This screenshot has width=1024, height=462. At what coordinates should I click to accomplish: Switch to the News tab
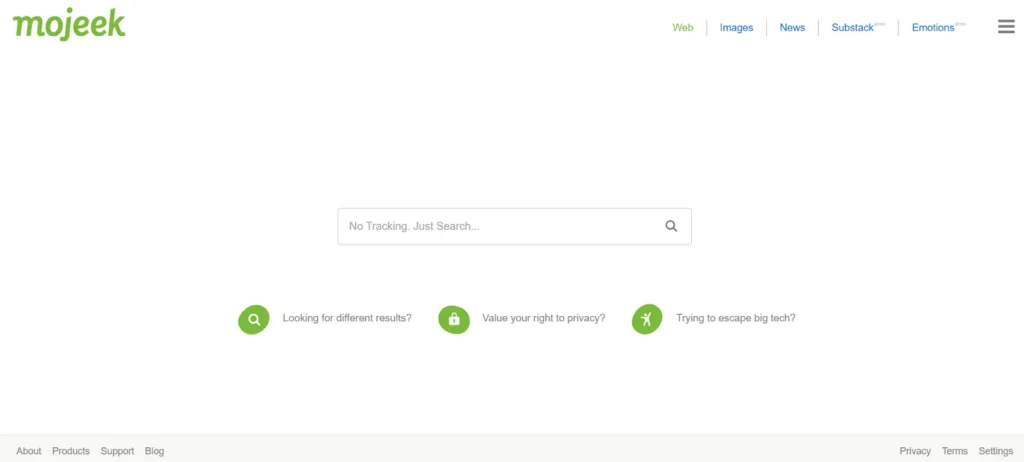(x=792, y=28)
